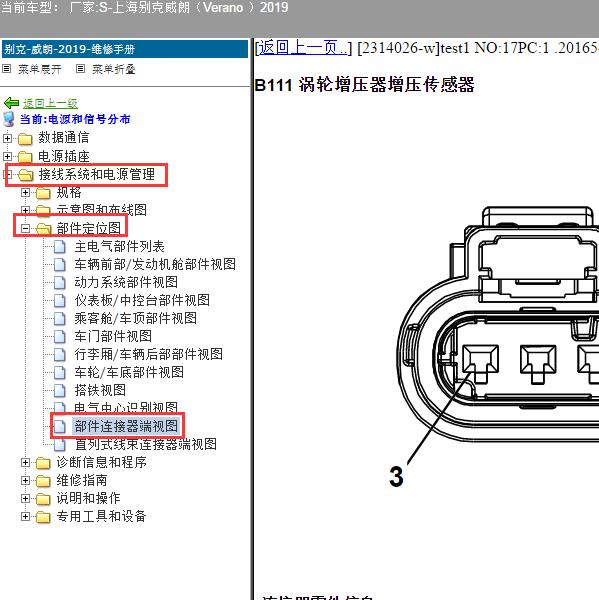Screen dimensions: 599x600
Task: Click the 部件定位图 folder icon
Action: click(x=44, y=229)
